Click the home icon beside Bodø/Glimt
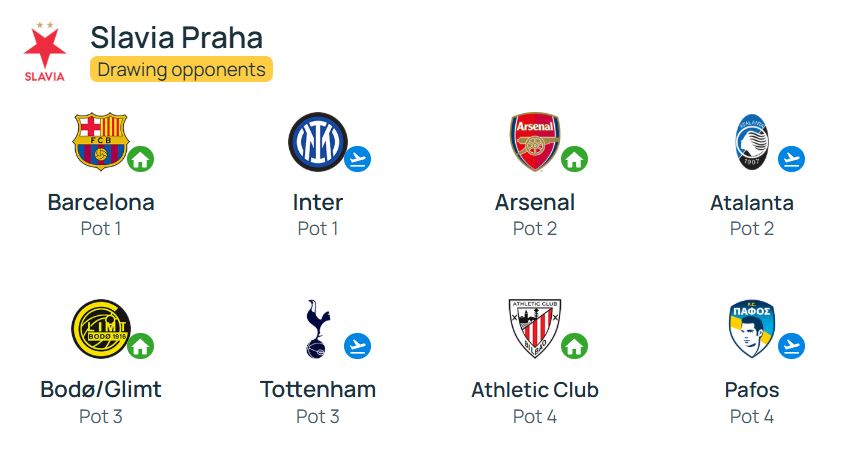The image size is (847, 460). (140, 346)
